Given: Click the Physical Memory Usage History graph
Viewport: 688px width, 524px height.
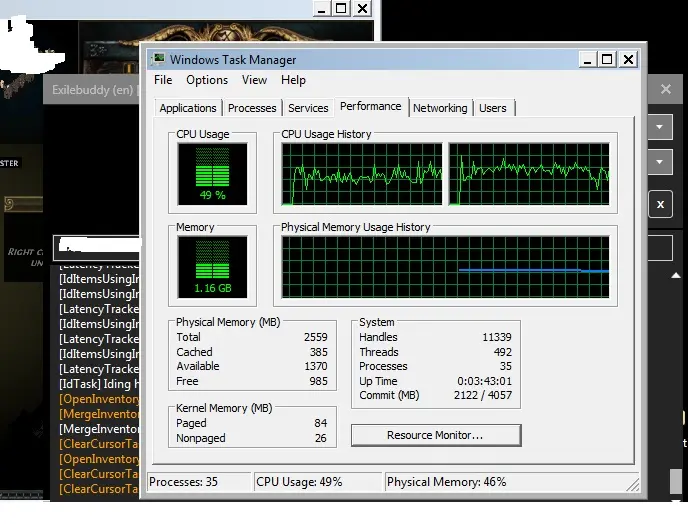Looking at the screenshot, I should coord(445,267).
